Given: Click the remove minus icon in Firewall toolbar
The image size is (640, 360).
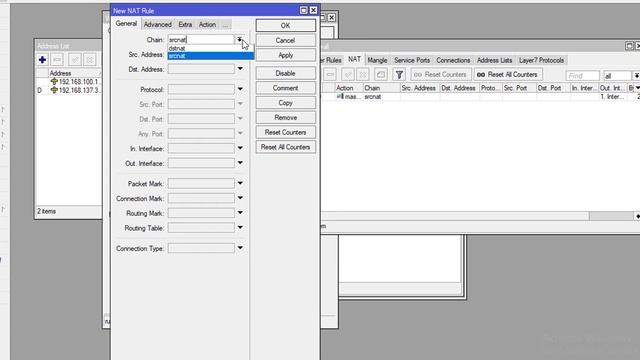Looking at the screenshot, I should click(x=330, y=75).
